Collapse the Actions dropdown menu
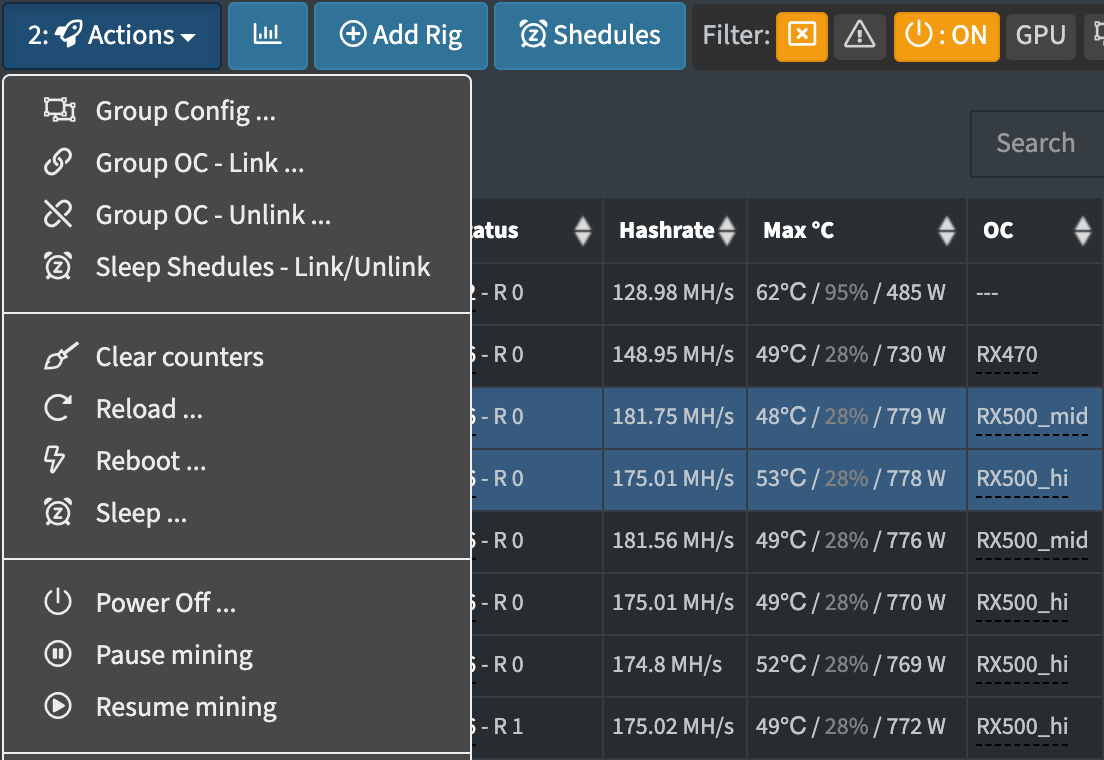Image resolution: width=1104 pixels, height=760 pixels. tap(112, 35)
